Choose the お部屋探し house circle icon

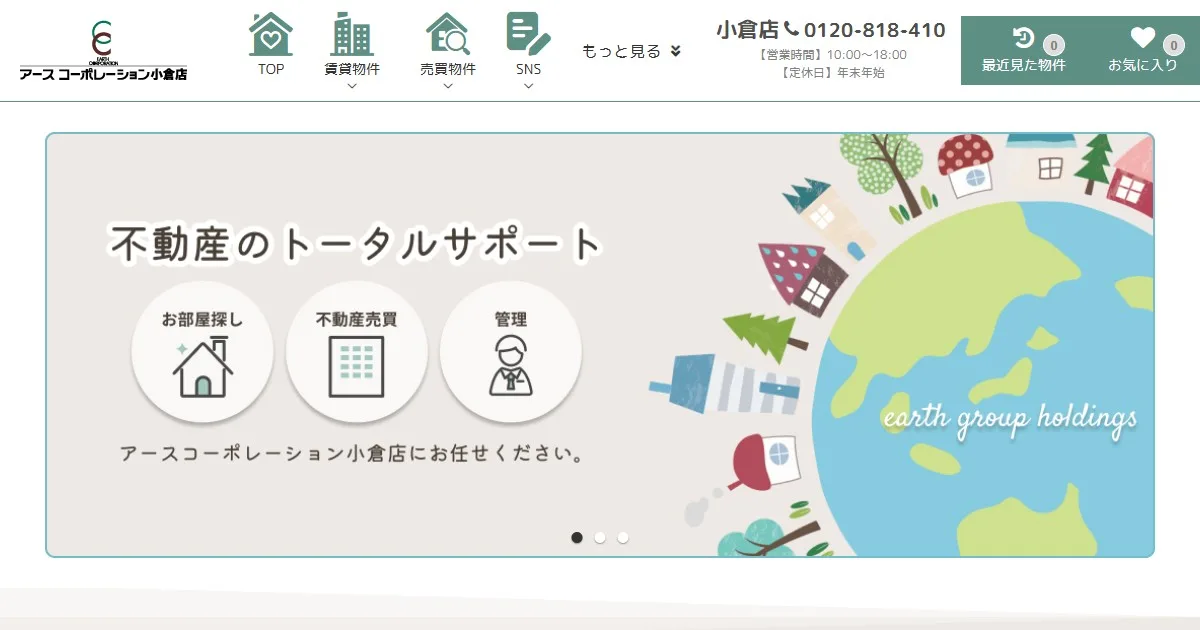[x=202, y=352]
